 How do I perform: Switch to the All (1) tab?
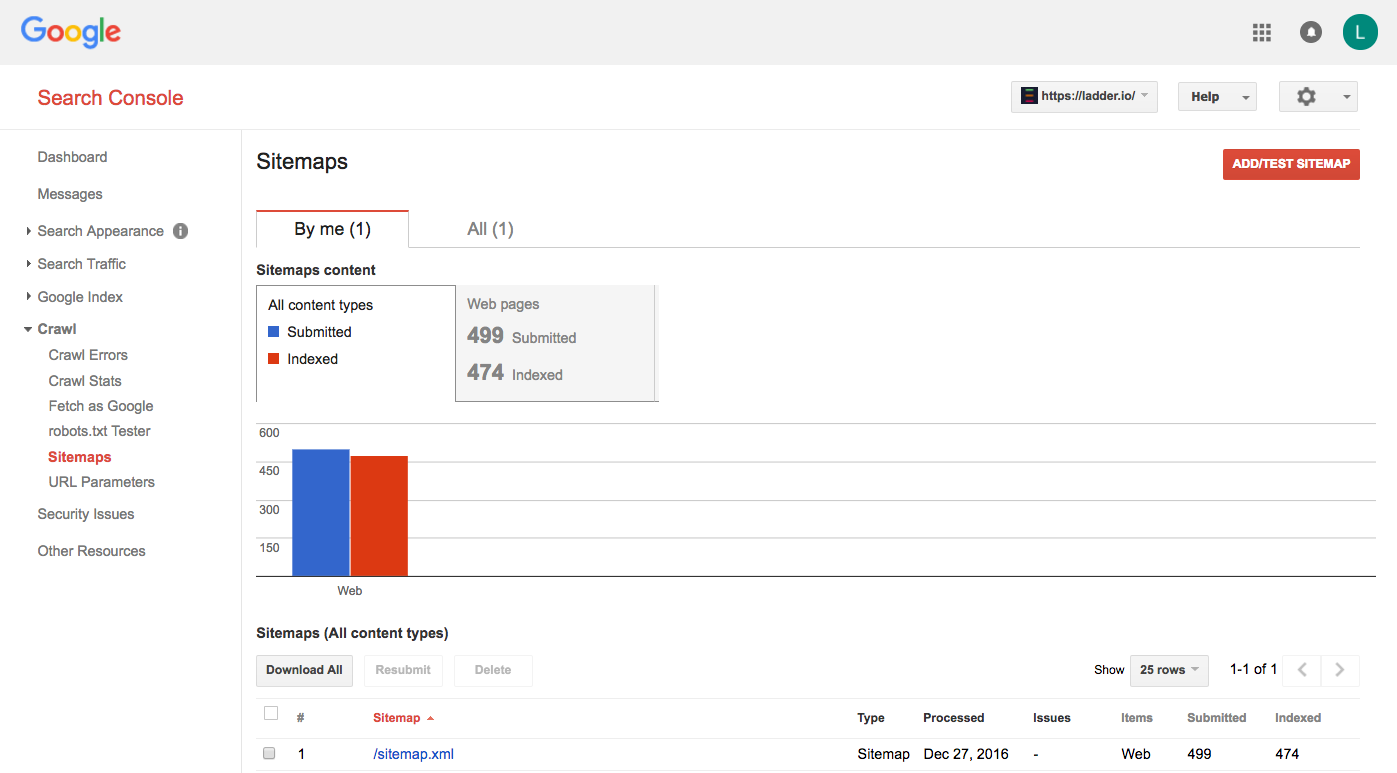click(490, 229)
